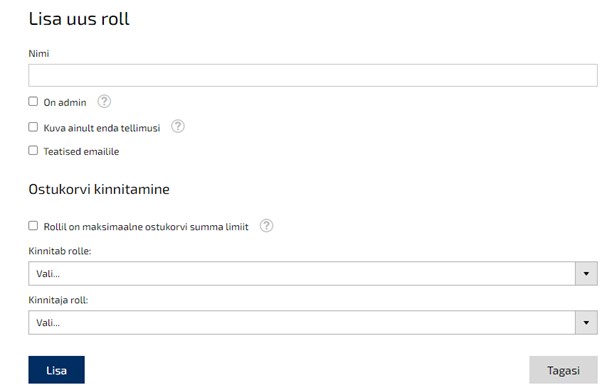This screenshot has height=390, width=602.
Task: Expand the Kinnitab rolle dropdown arrow
Action: [586, 274]
